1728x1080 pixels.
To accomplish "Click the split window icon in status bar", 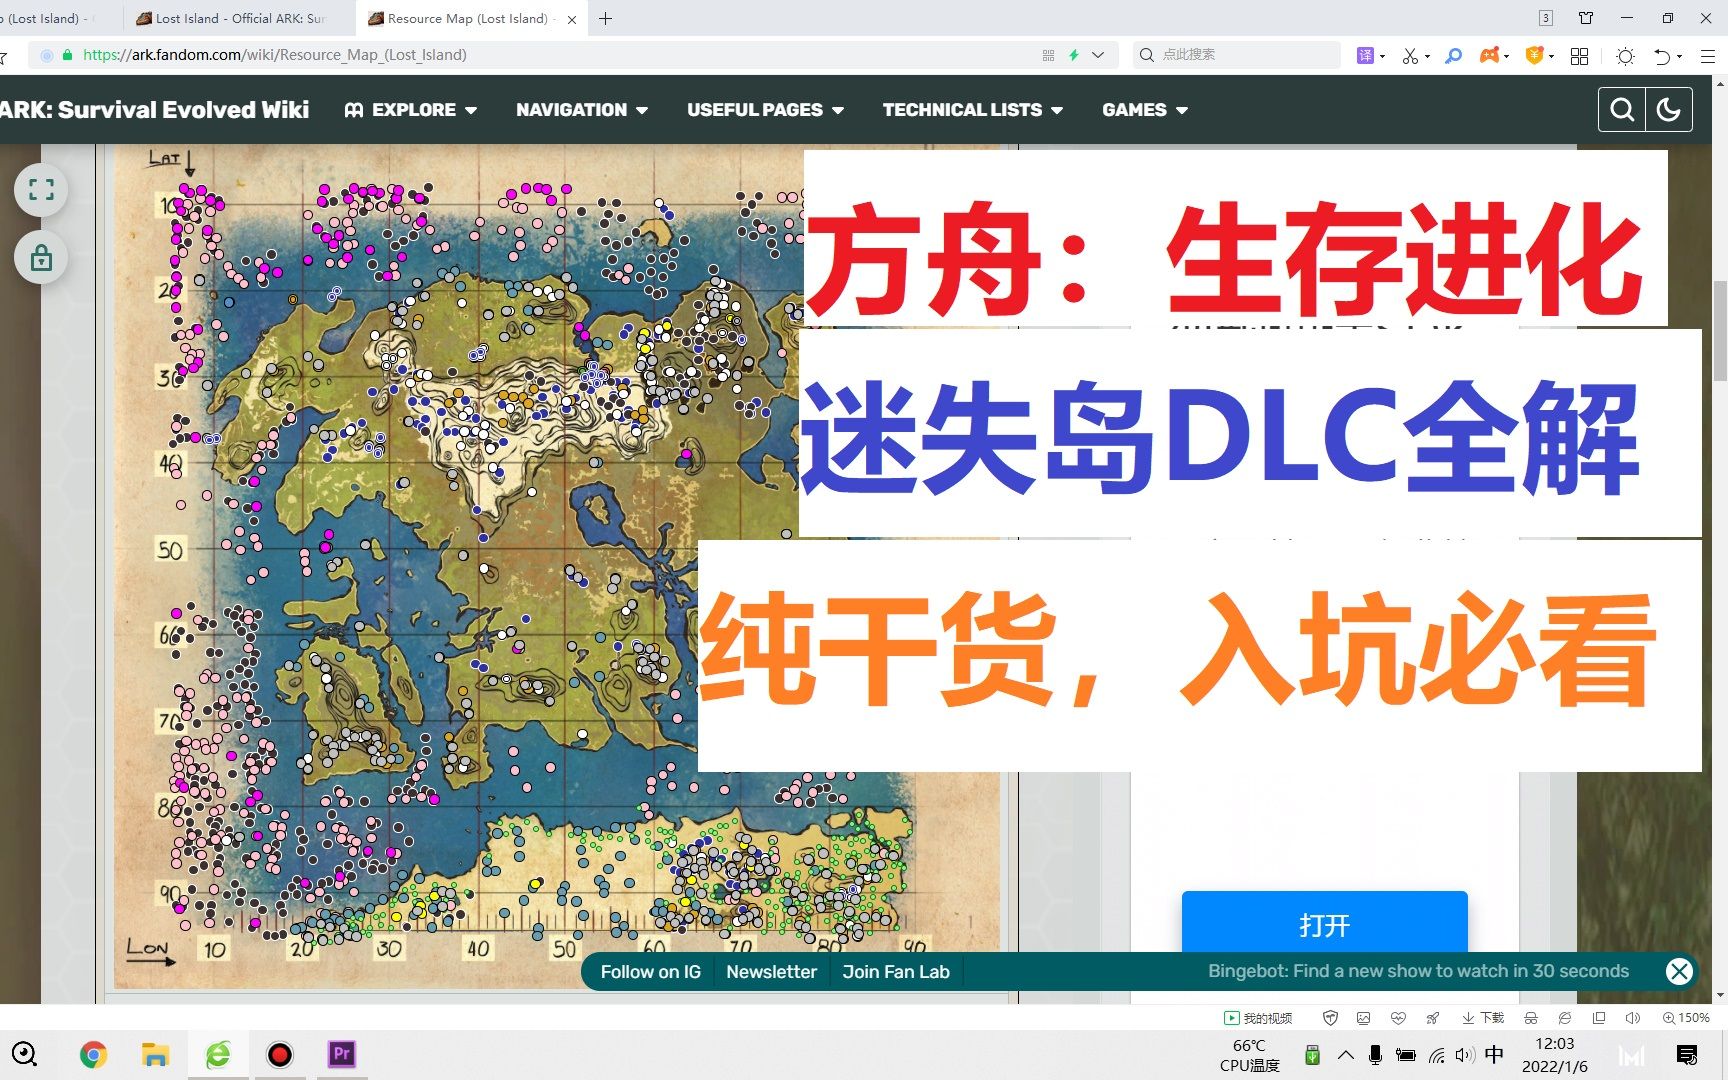I will click(x=1599, y=1018).
